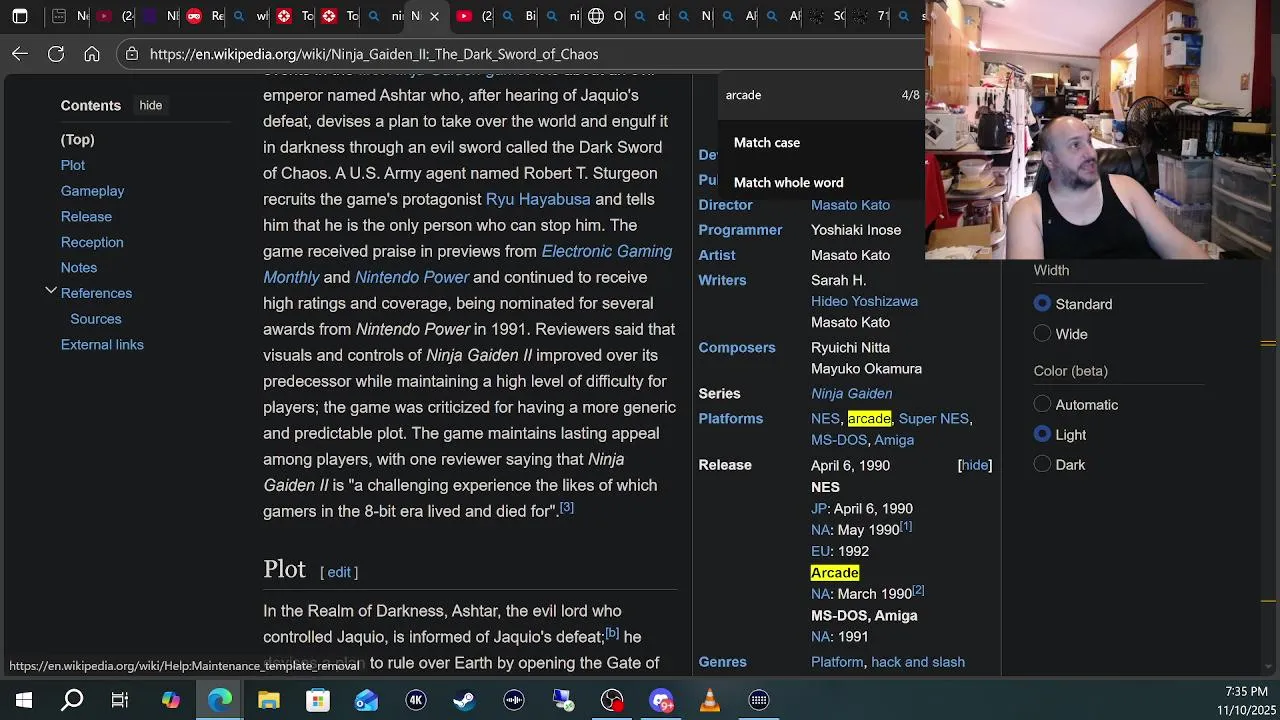Image resolution: width=1280 pixels, height=720 pixels.
Task: Open Discord from the taskbar
Action: point(661,700)
